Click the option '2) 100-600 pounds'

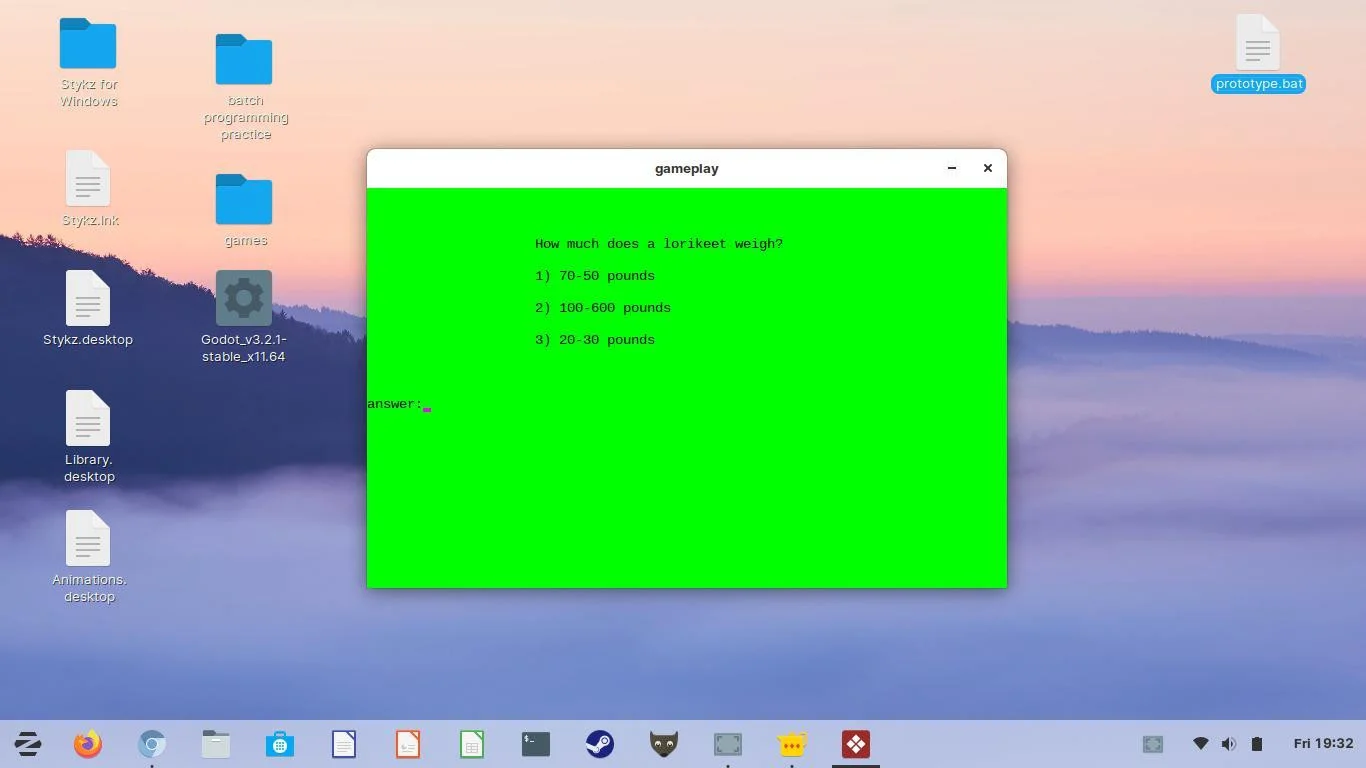[x=603, y=308]
